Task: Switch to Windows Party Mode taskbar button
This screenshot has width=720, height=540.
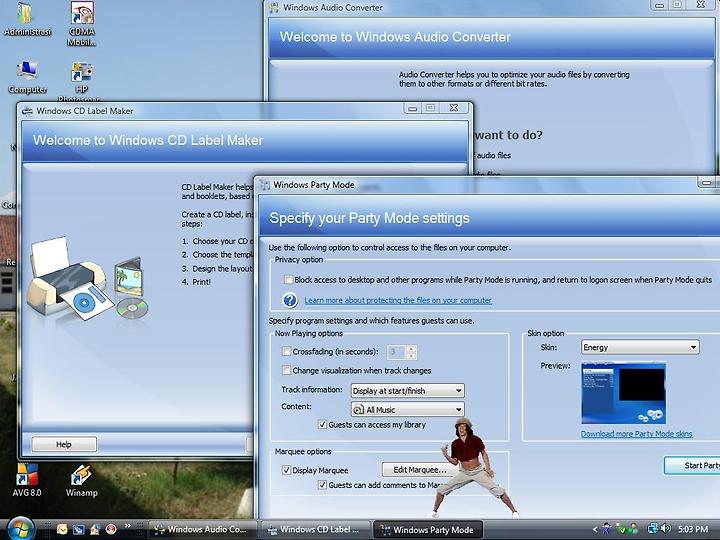Action: 428,529
